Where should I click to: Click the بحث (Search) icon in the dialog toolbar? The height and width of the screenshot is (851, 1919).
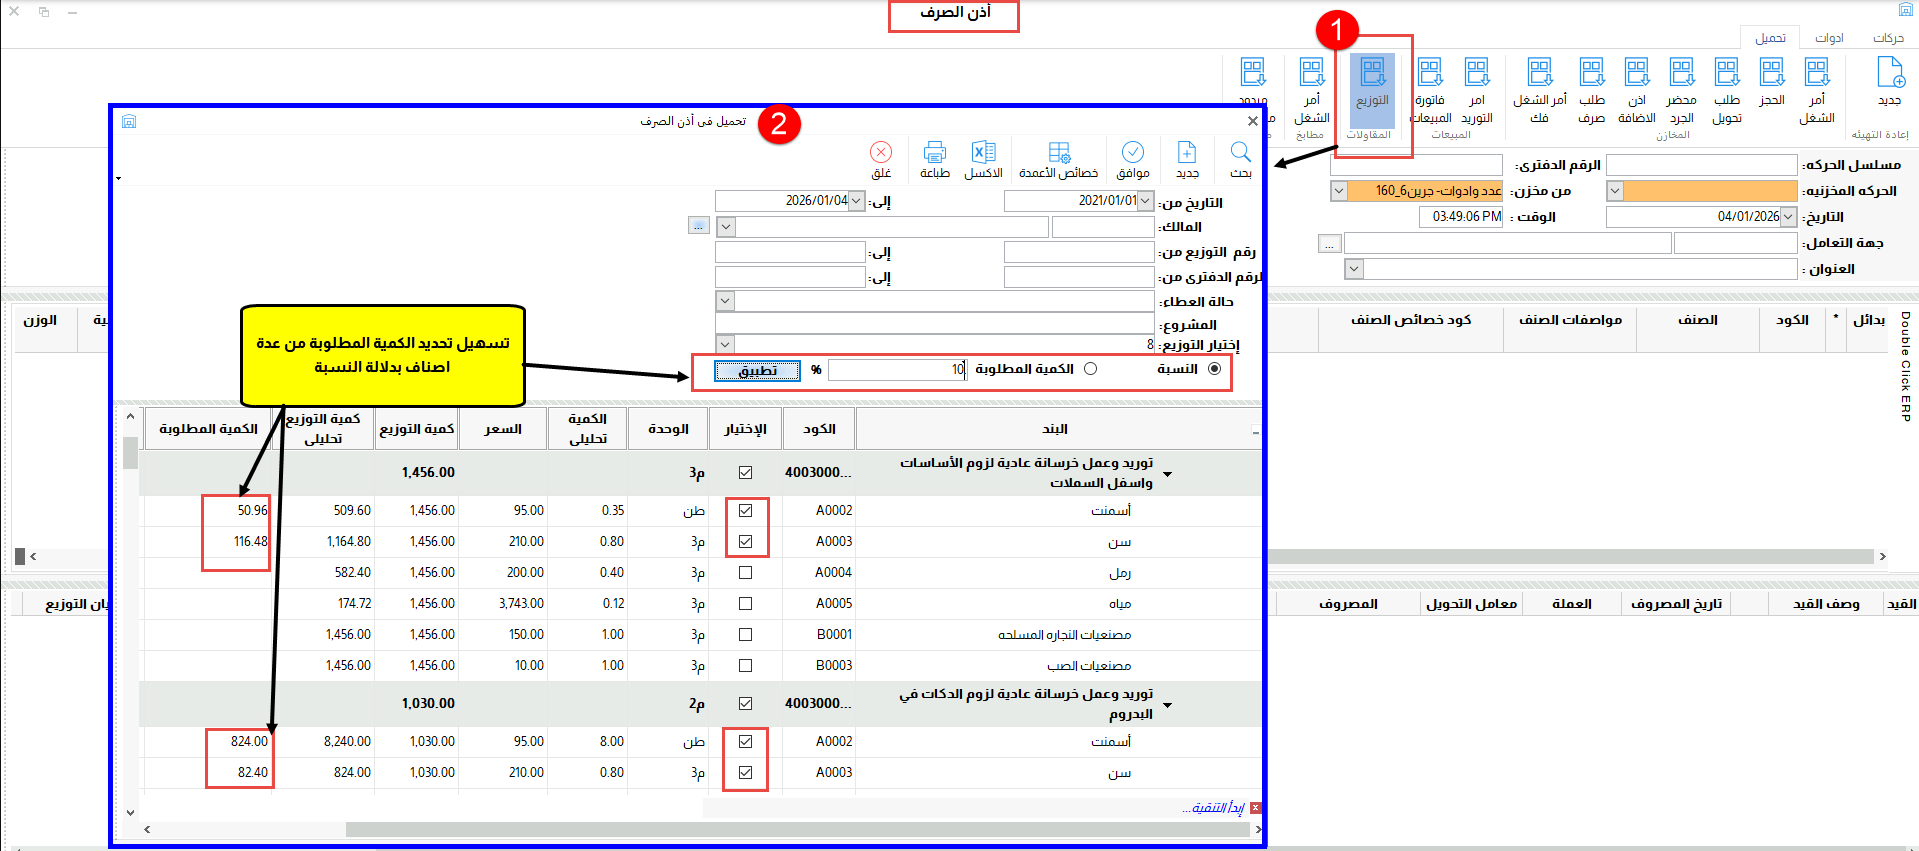[1240, 157]
